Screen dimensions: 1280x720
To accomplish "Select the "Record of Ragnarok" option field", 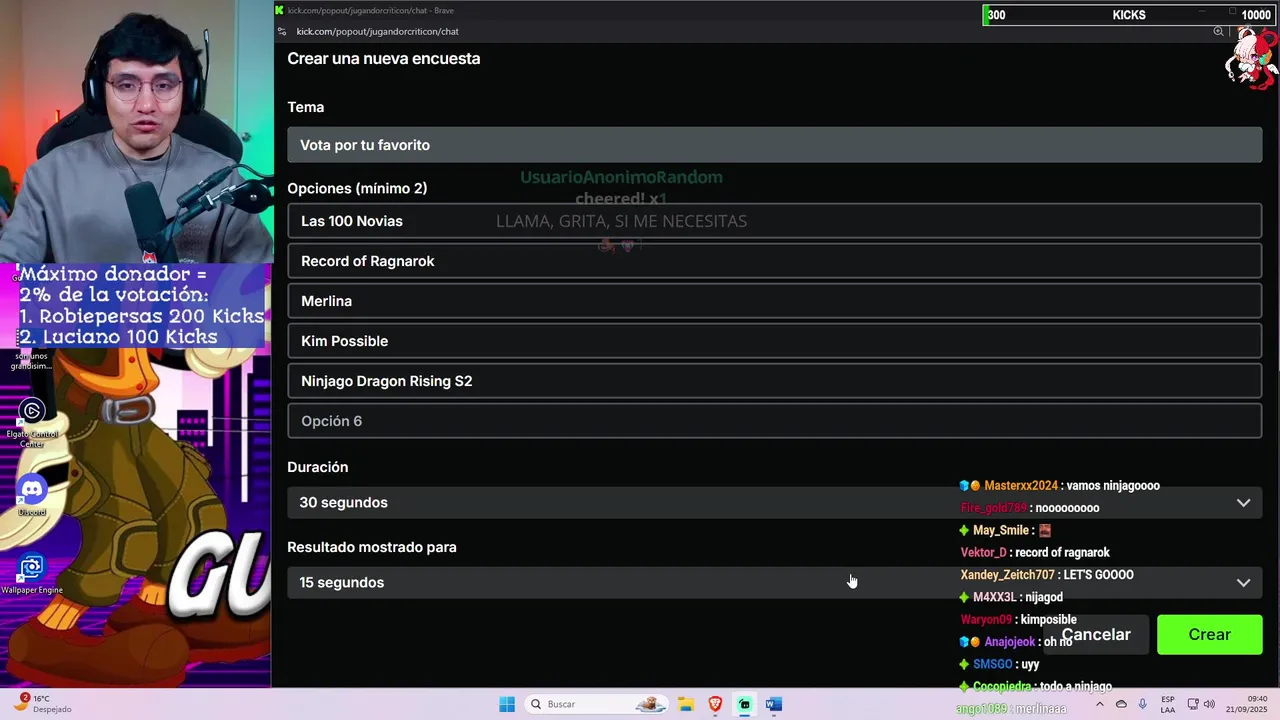I will click(774, 261).
